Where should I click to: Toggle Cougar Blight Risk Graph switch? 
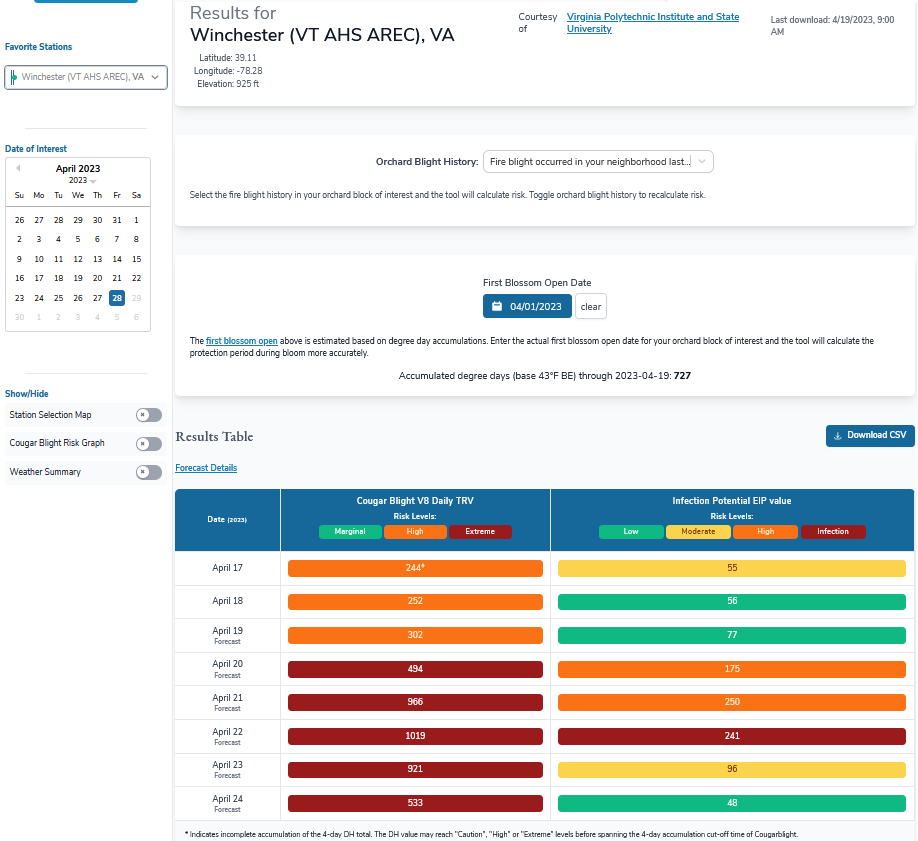coord(149,443)
